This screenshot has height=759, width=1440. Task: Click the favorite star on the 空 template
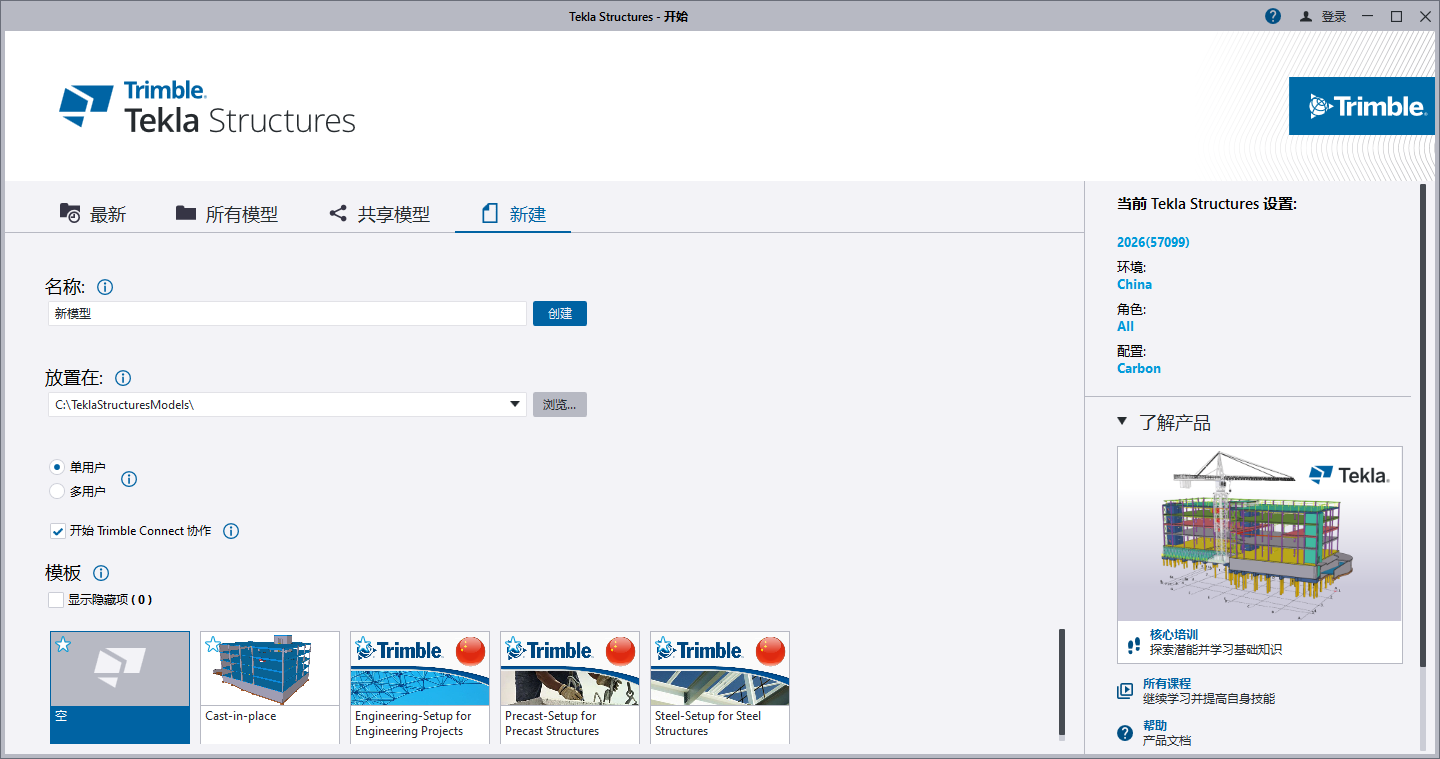pos(63,645)
